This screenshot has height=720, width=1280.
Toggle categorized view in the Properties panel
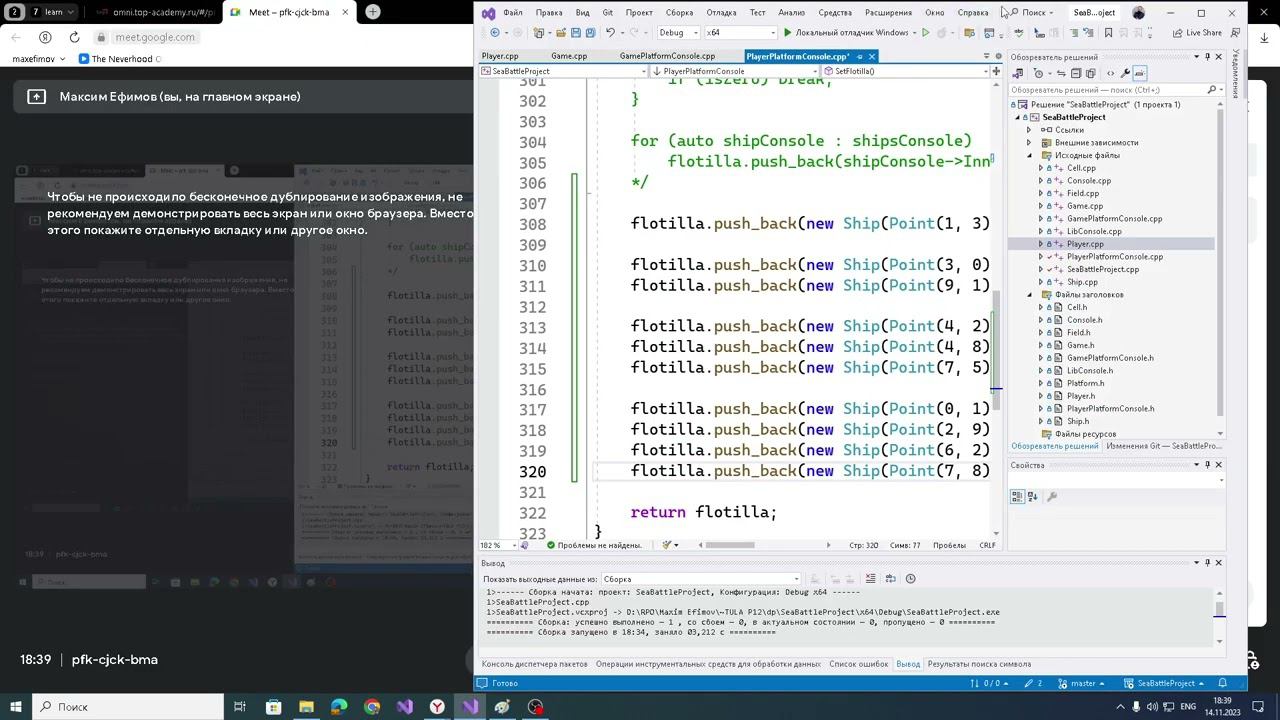click(x=1018, y=496)
